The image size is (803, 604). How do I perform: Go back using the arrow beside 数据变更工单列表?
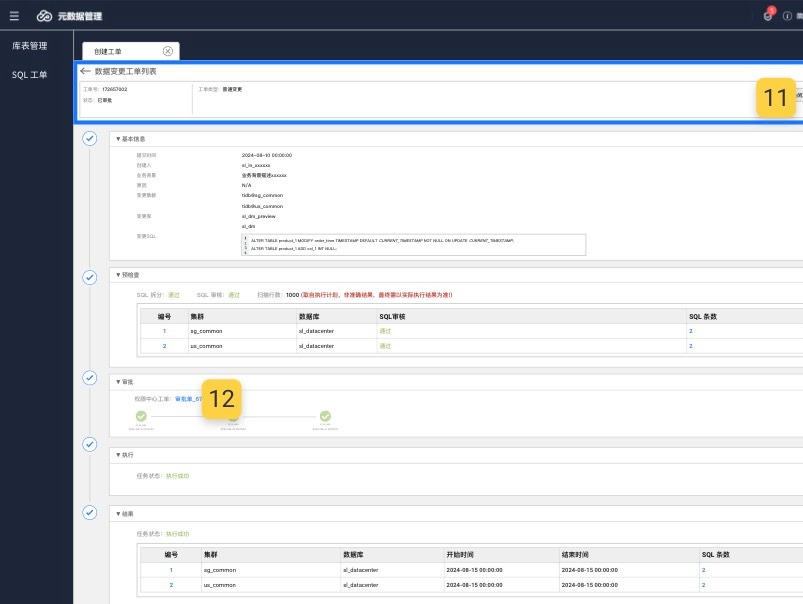point(86,72)
